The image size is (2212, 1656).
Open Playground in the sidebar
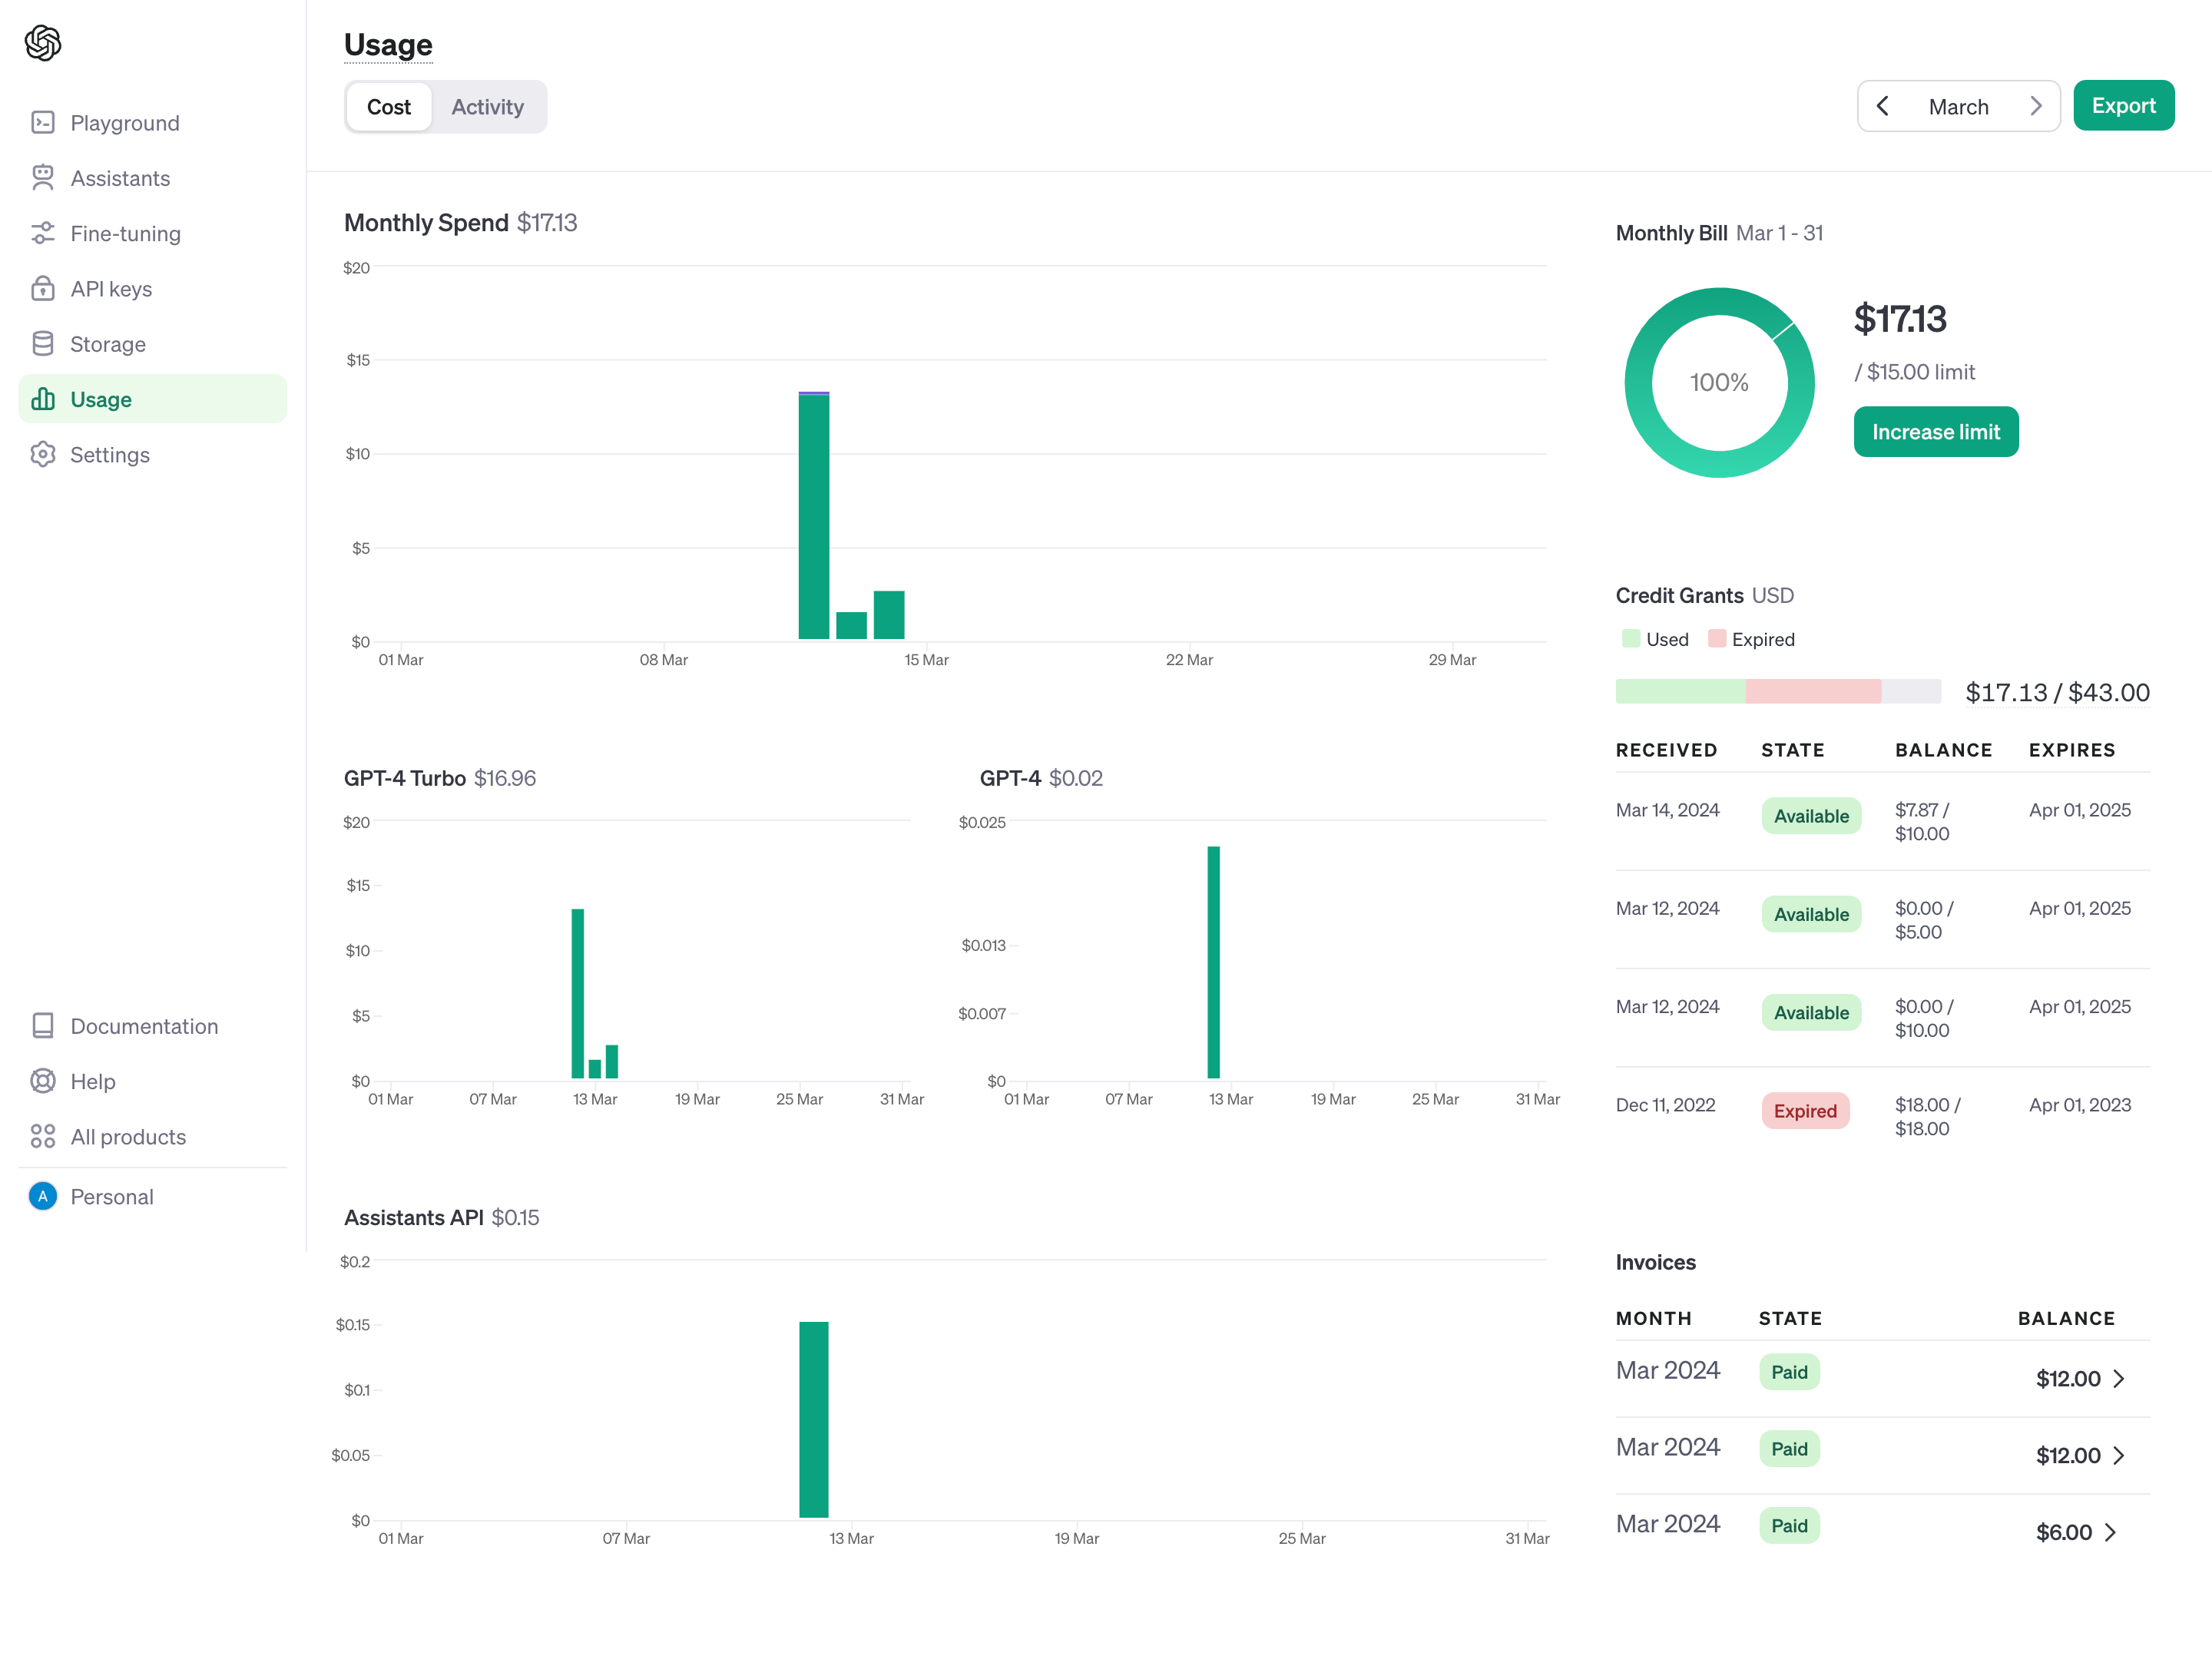pos(153,123)
